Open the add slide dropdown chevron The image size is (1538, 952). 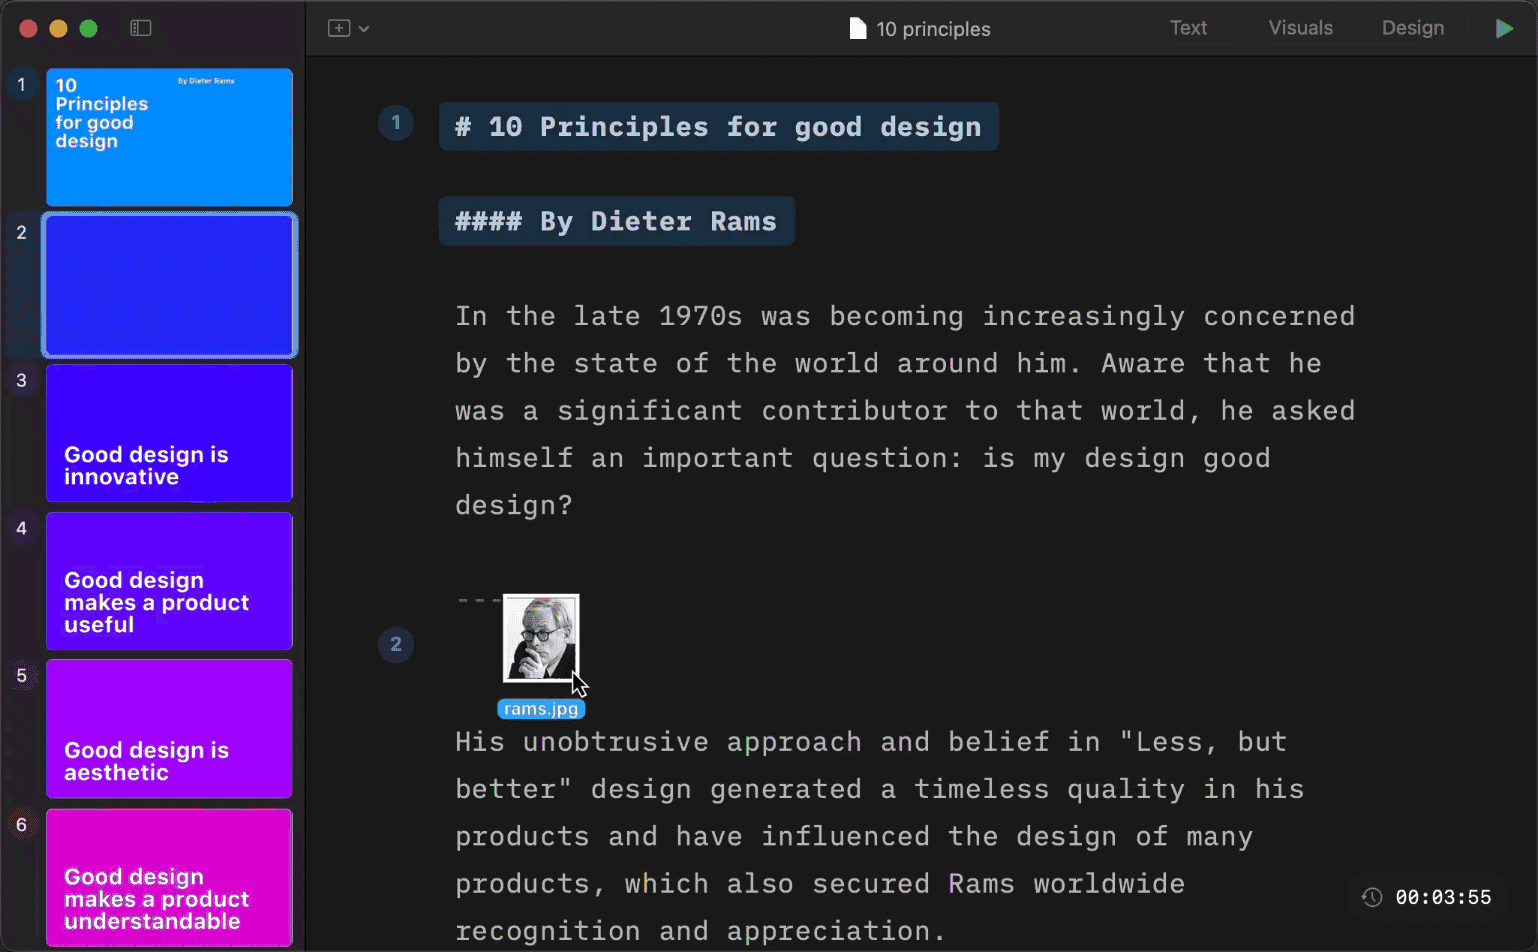coord(364,29)
